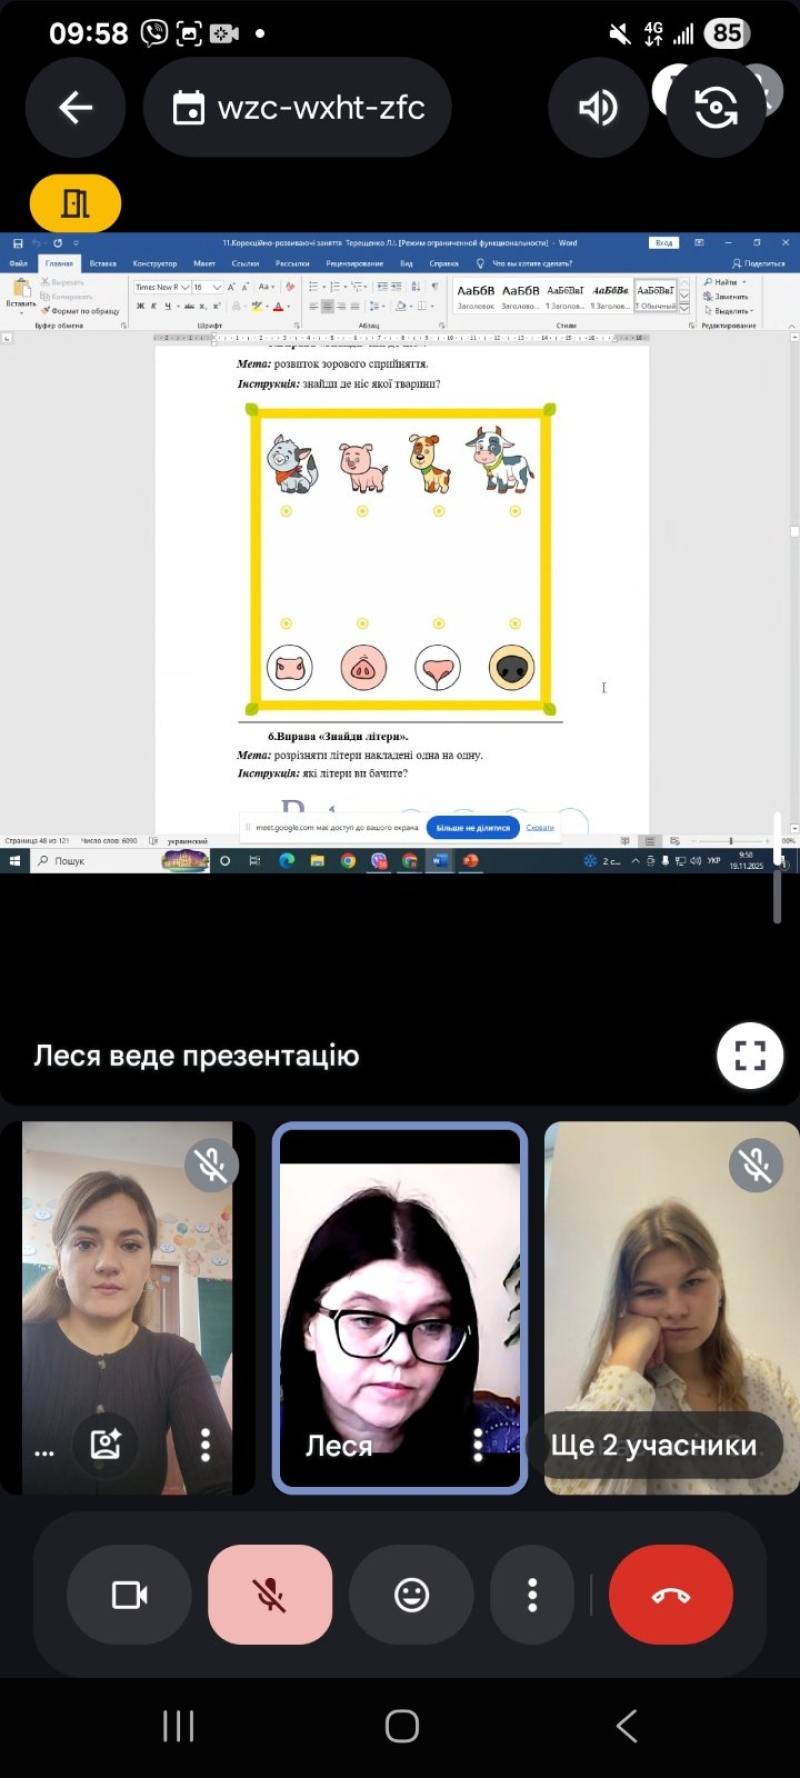Viewport: 800px width, 1778px height.
Task: Open more options in the call bar
Action: click(x=532, y=1594)
